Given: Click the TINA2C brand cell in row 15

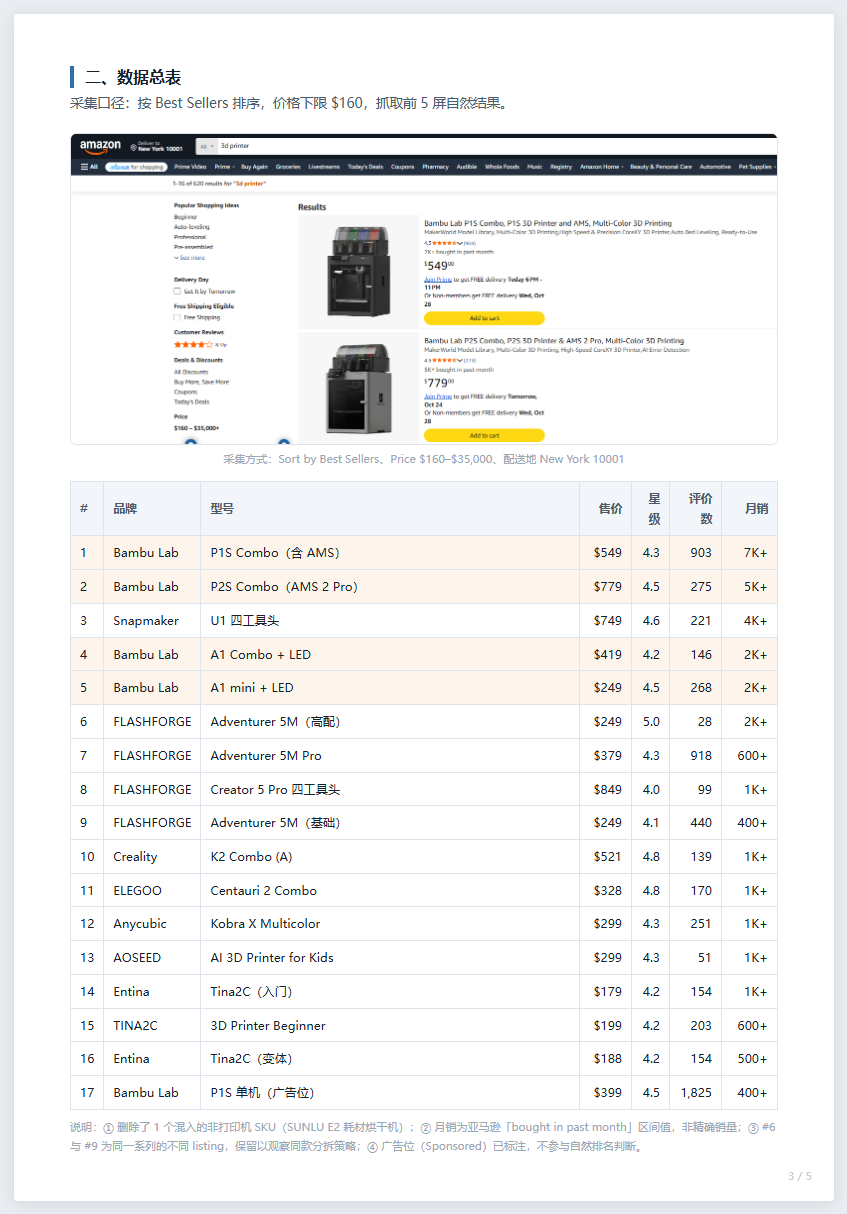Looking at the screenshot, I should point(152,1026).
